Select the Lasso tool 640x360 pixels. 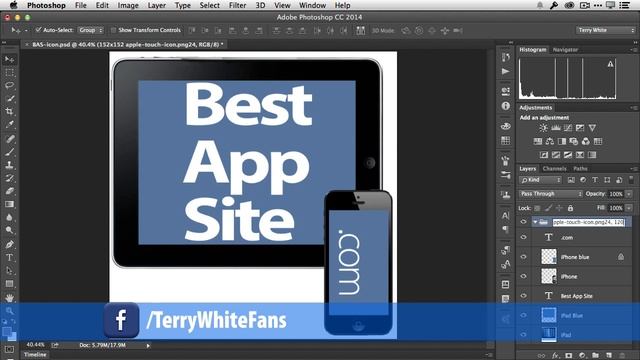point(9,85)
